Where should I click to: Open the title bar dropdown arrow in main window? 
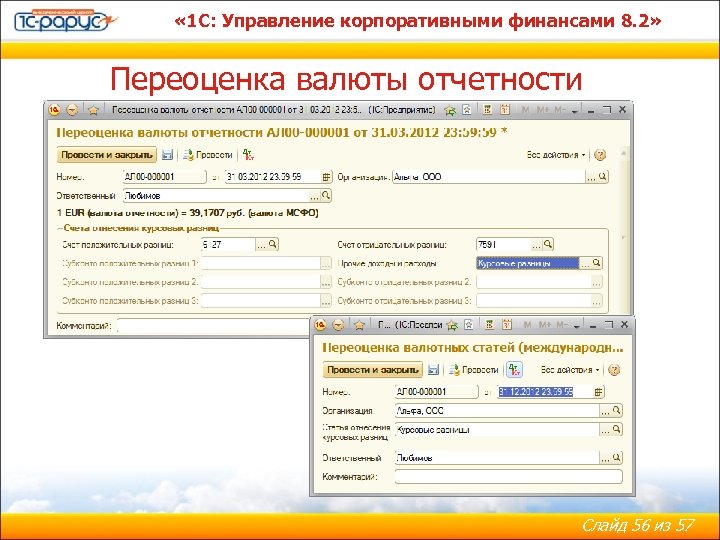(575, 111)
